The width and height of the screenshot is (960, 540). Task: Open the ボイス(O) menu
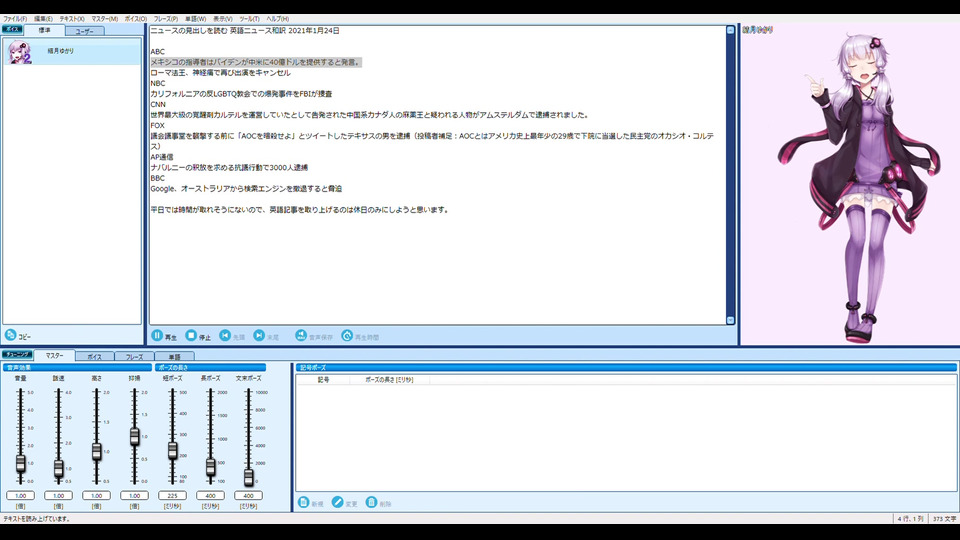(x=136, y=19)
